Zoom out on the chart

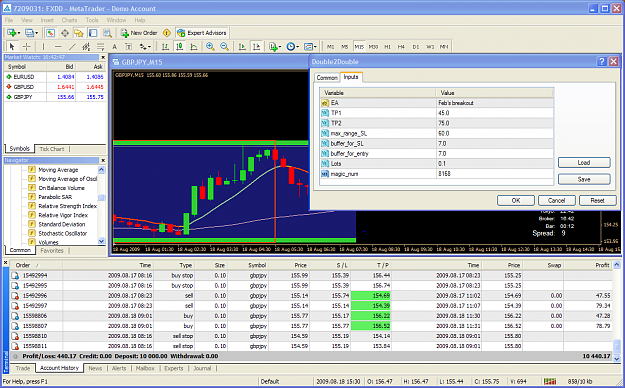224,47
